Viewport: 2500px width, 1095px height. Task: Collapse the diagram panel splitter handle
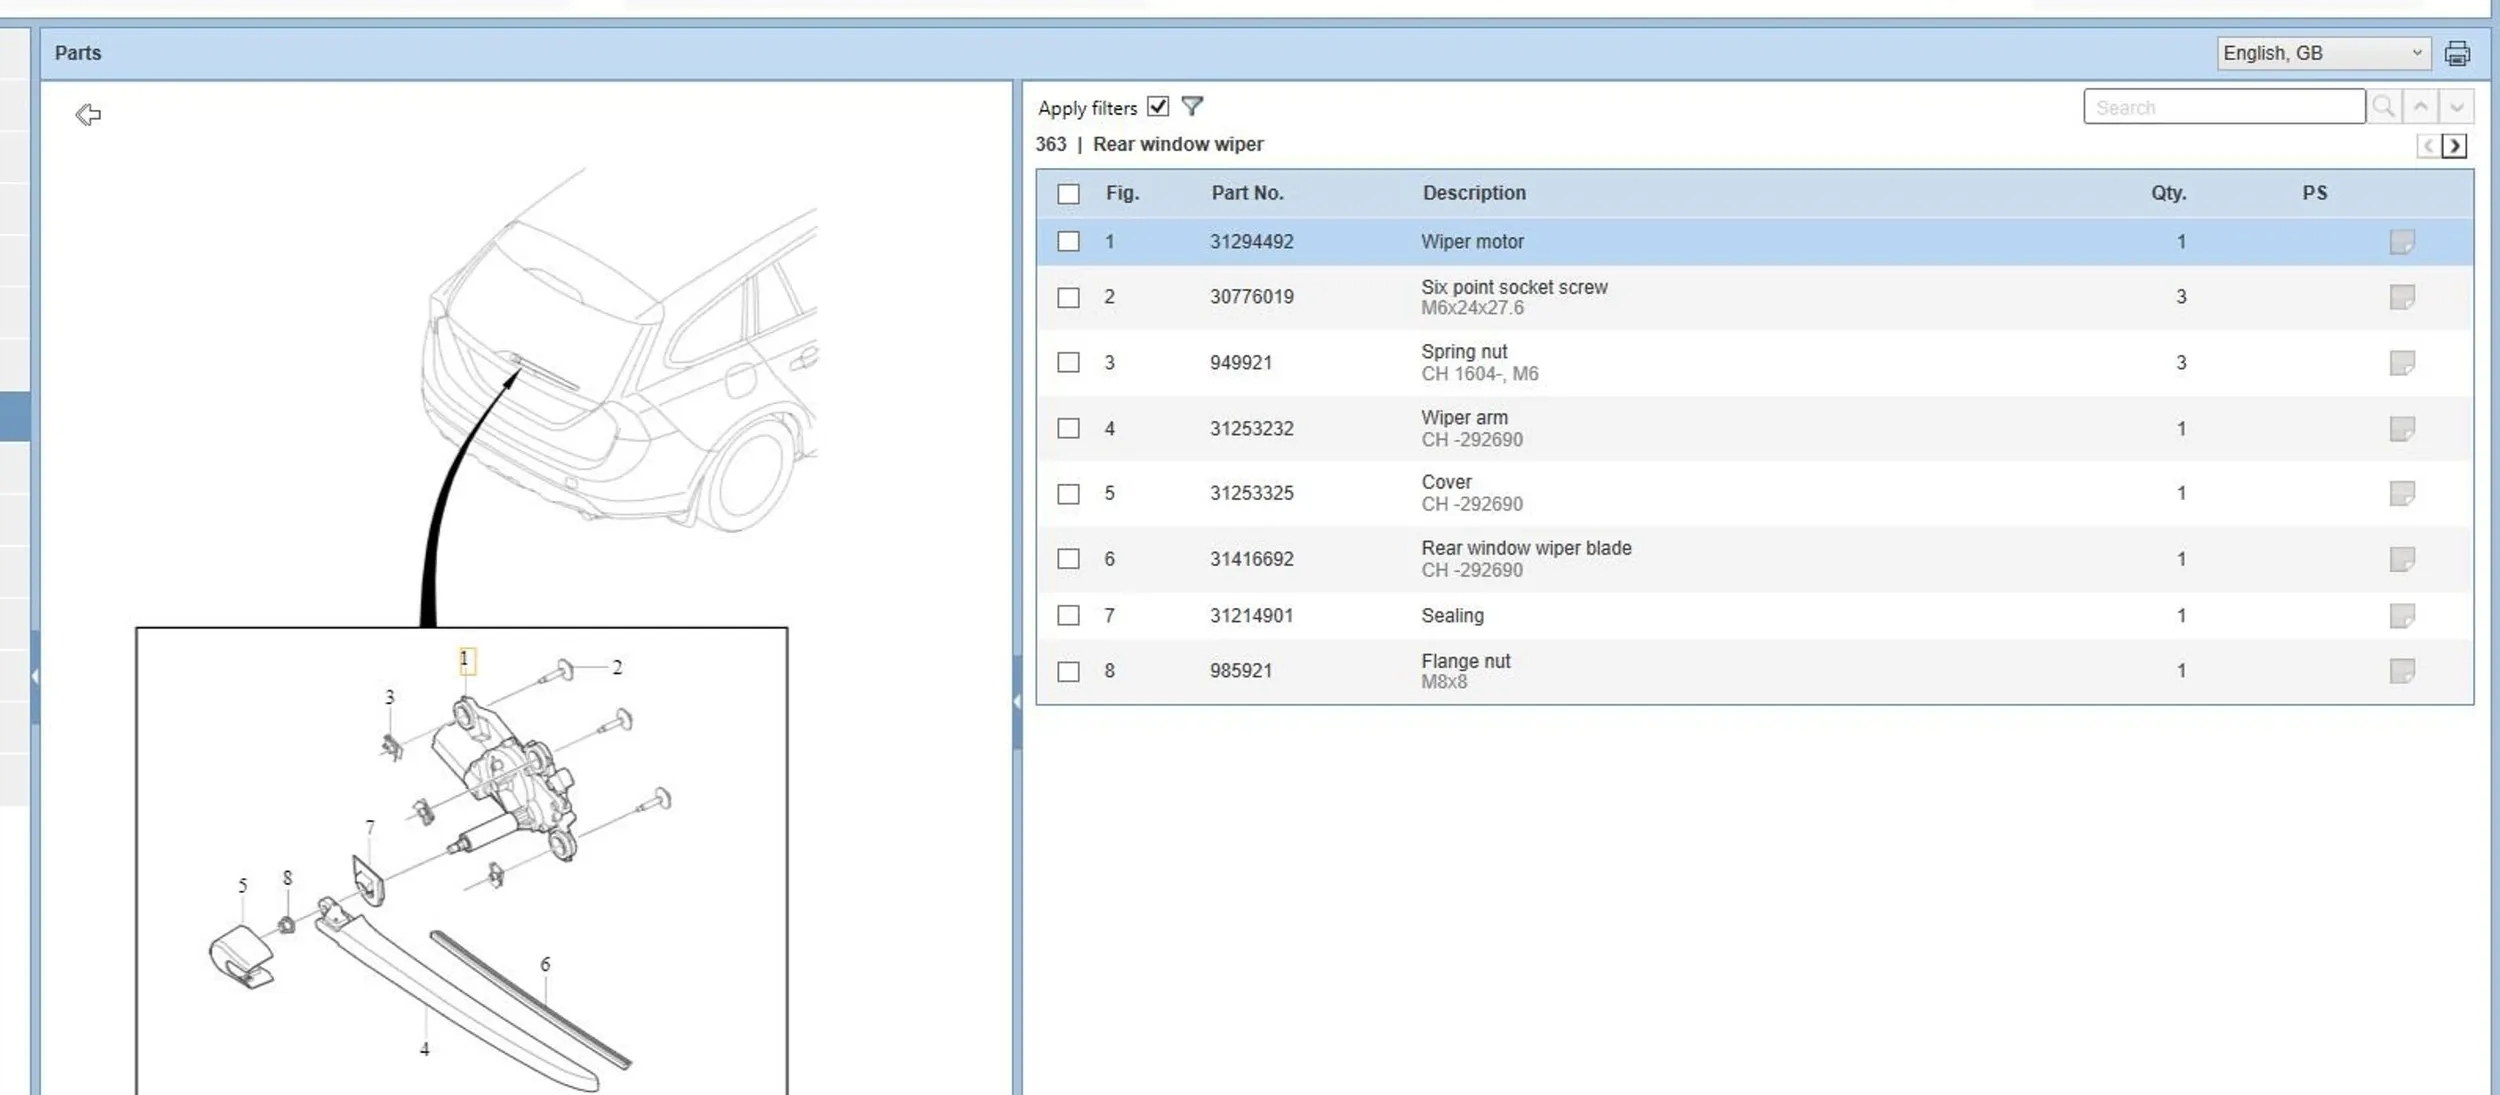tap(1017, 702)
